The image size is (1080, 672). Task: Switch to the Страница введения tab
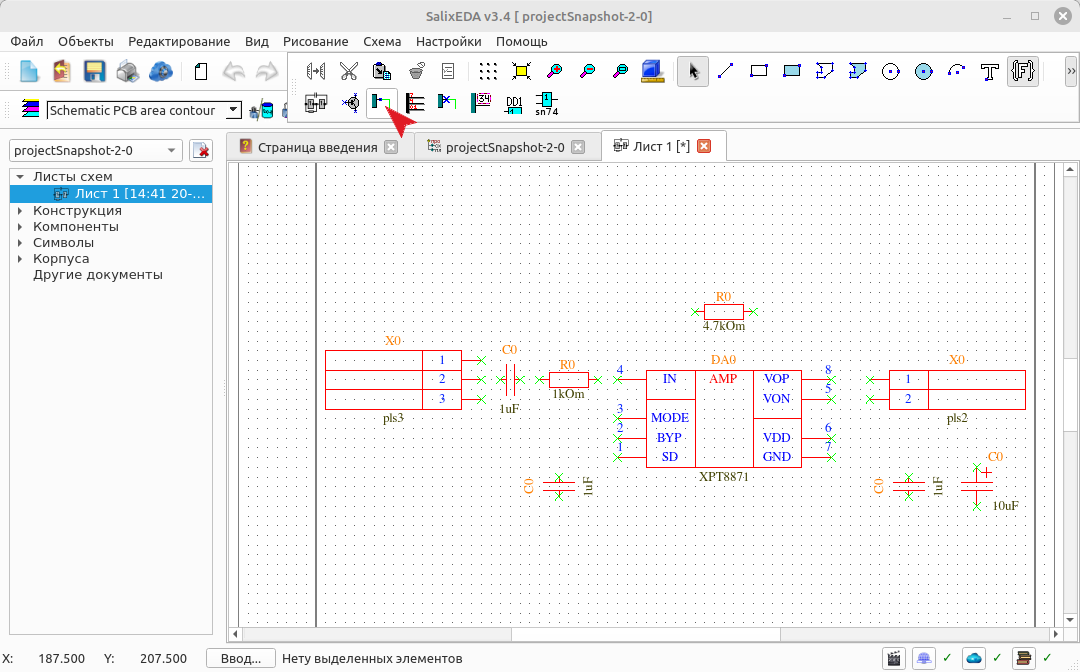pyautogui.click(x=318, y=147)
